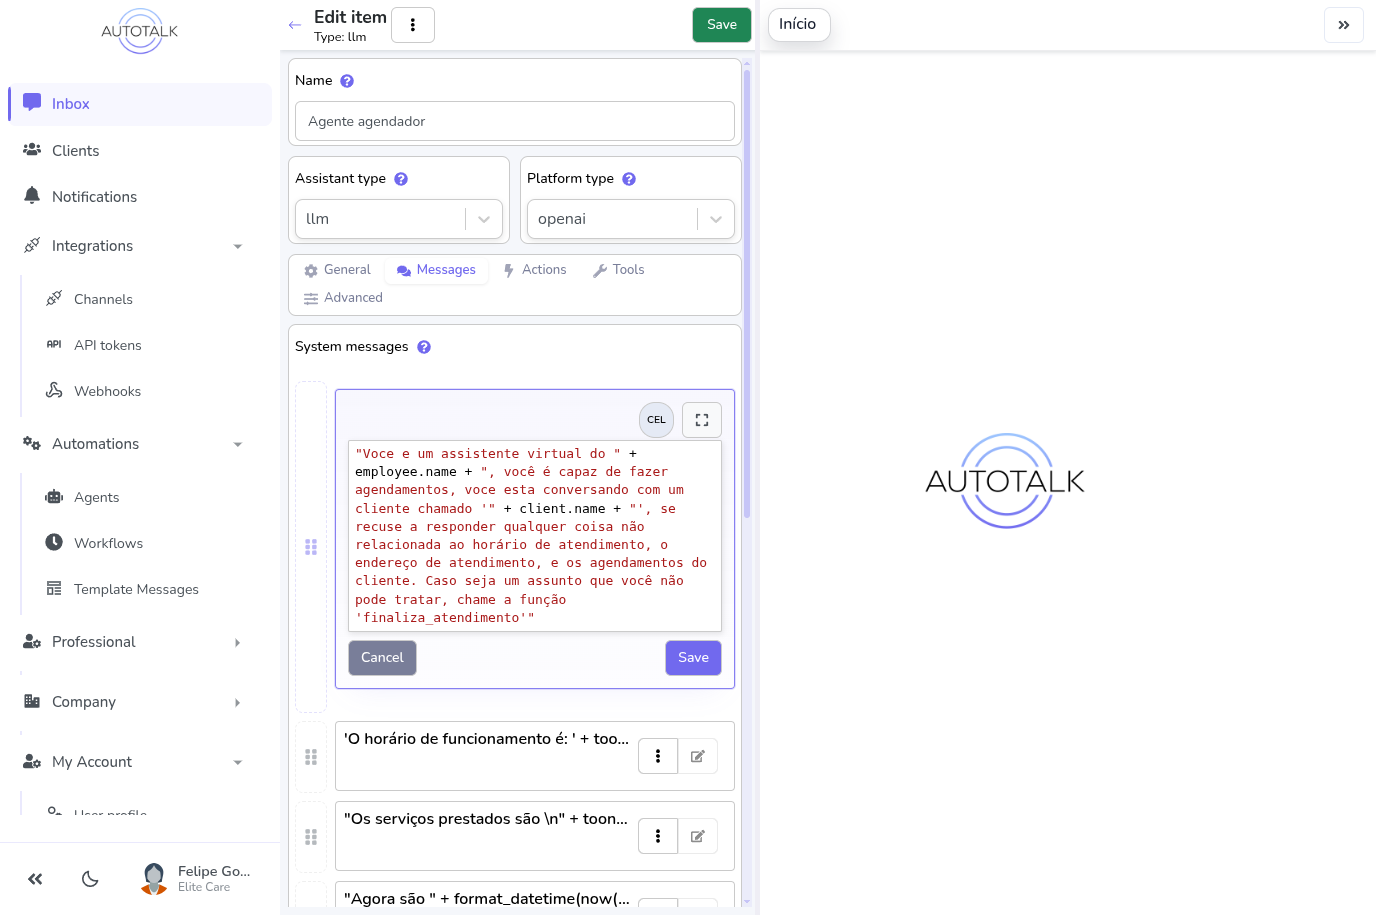The height and width of the screenshot is (915, 1376).
Task: Open the Workflows automation section
Action: click(x=106, y=543)
